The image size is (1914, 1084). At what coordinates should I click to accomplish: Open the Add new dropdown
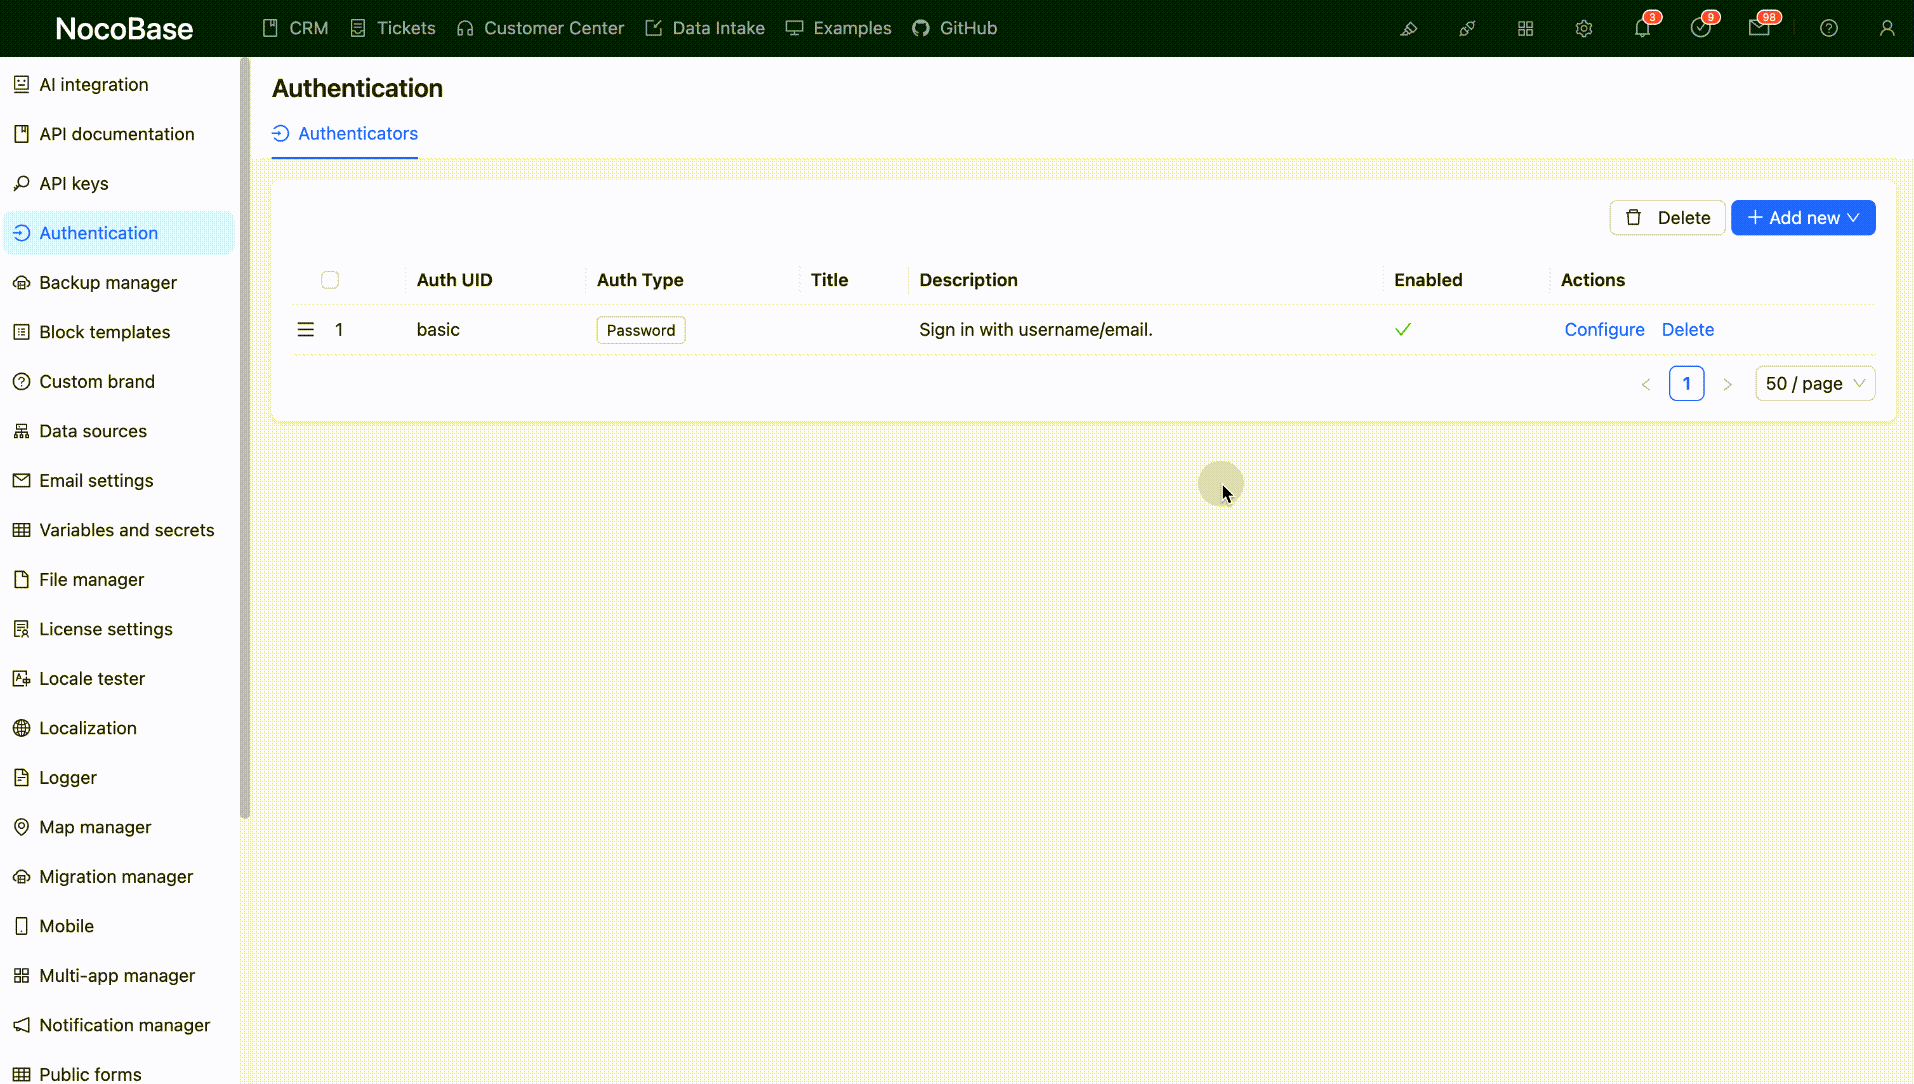coord(1803,217)
